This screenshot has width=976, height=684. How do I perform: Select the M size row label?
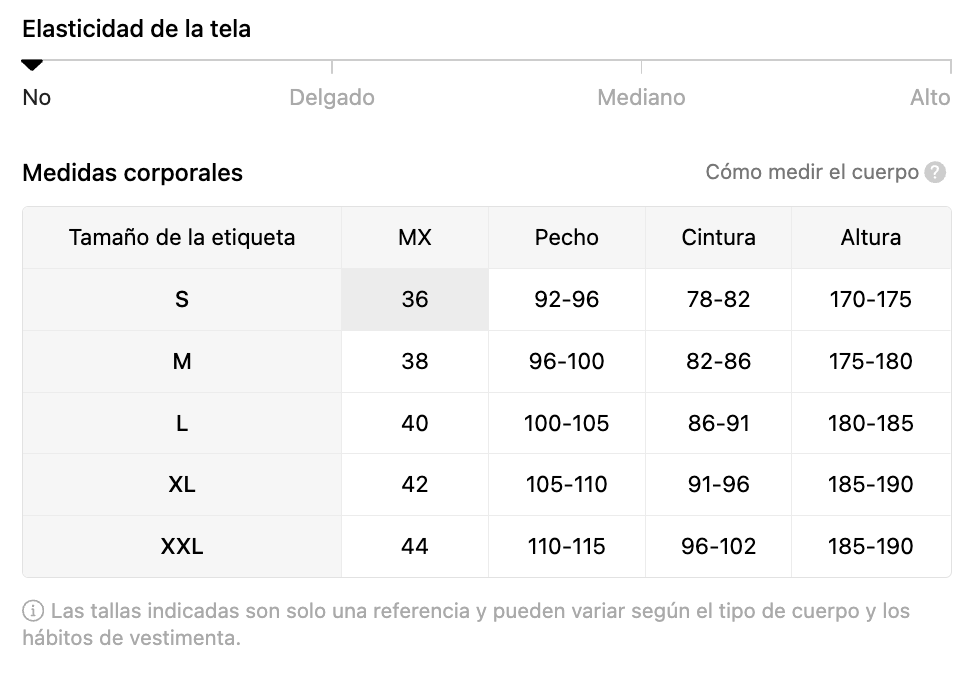pos(182,361)
